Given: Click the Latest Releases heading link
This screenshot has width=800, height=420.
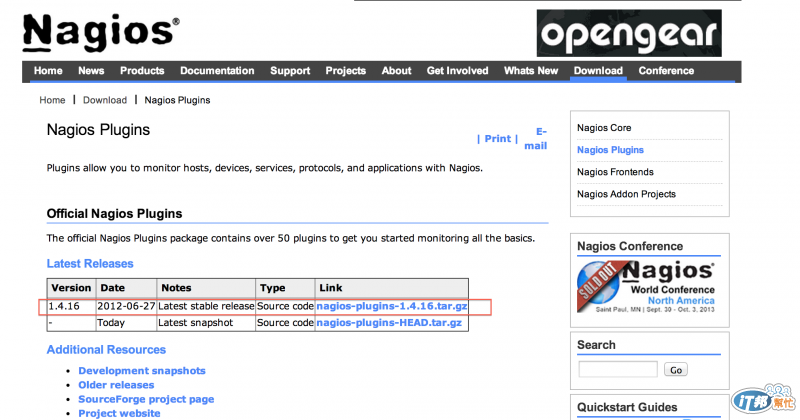Looking at the screenshot, I should [90, 264].
